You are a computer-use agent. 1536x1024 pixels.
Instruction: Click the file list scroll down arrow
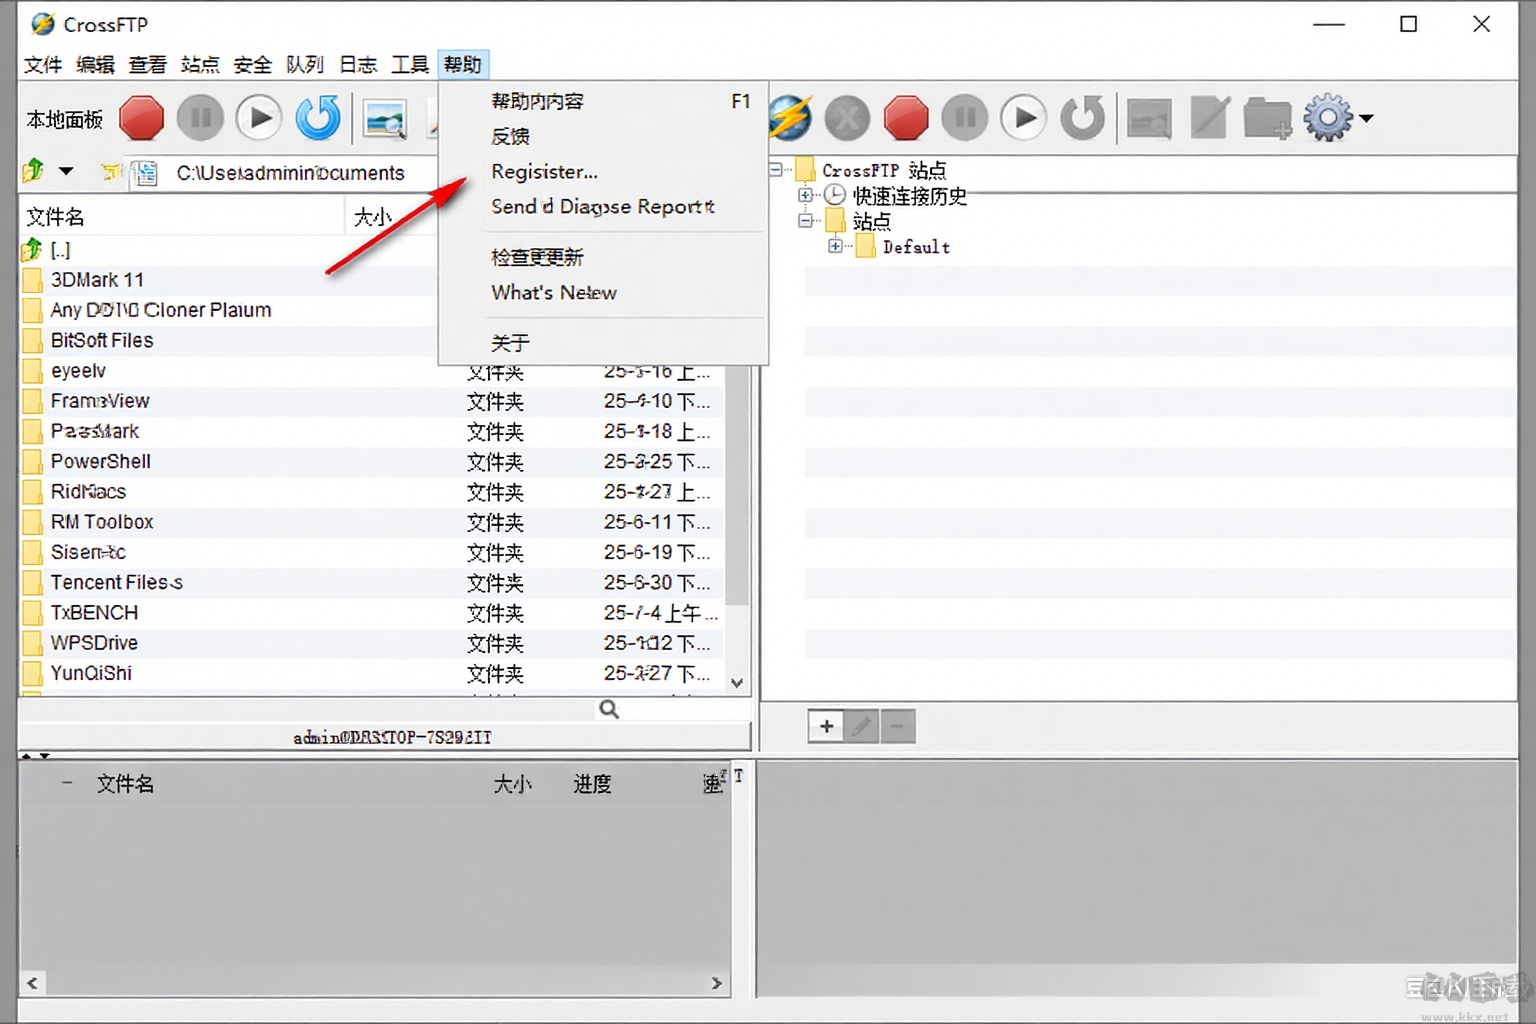pyautogui.click(x=737, y=683)
